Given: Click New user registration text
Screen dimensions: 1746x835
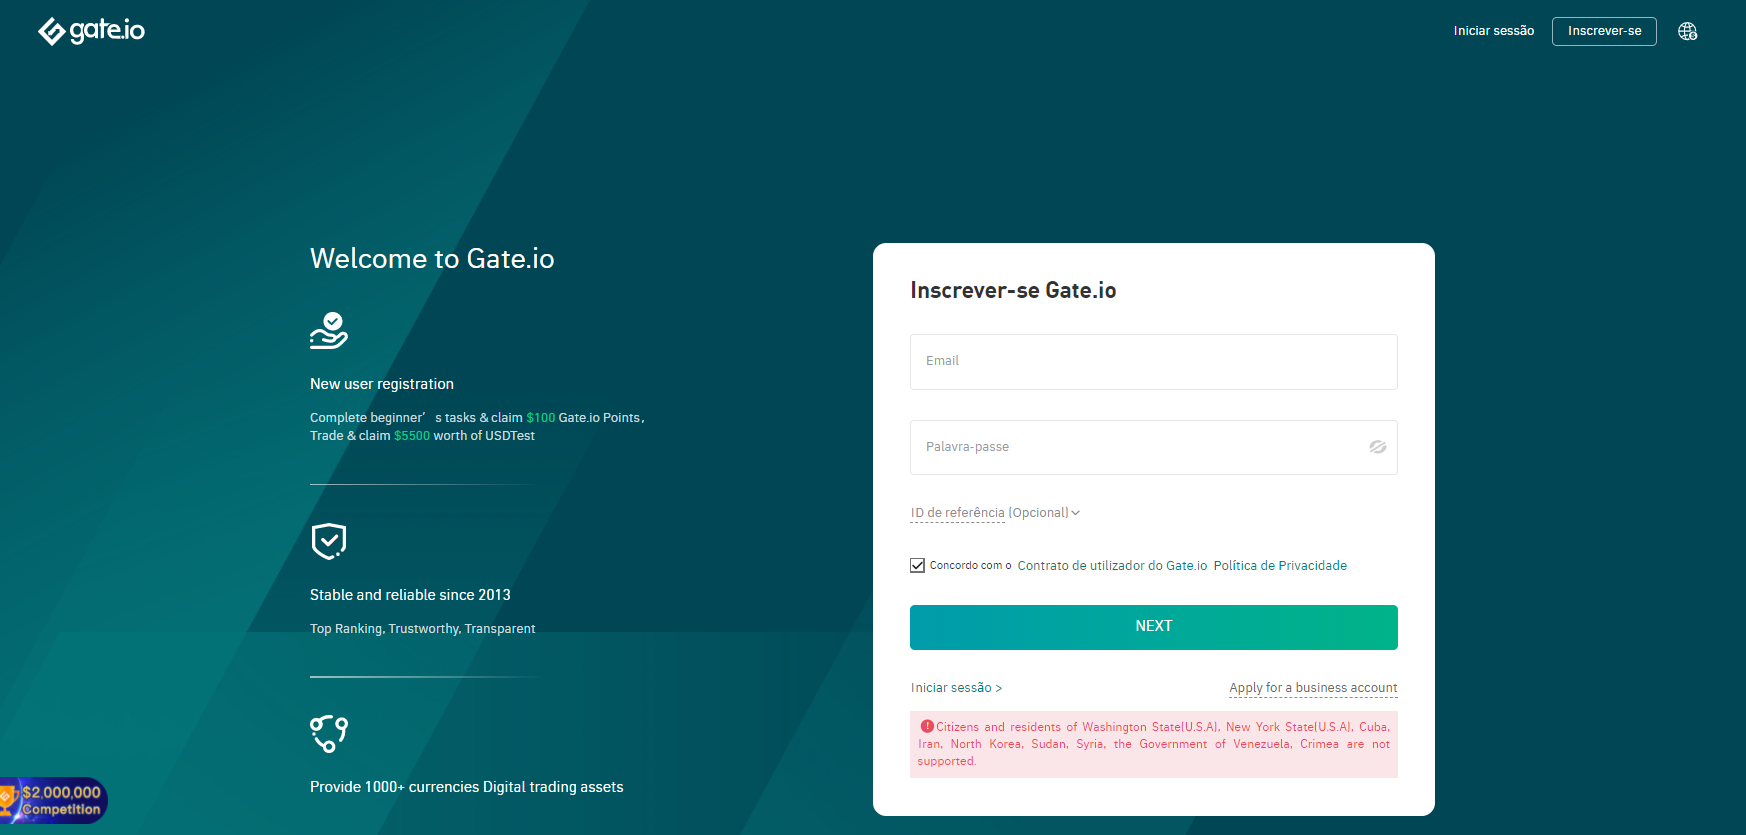Looking at the screenshot, I should pos(382,384).
